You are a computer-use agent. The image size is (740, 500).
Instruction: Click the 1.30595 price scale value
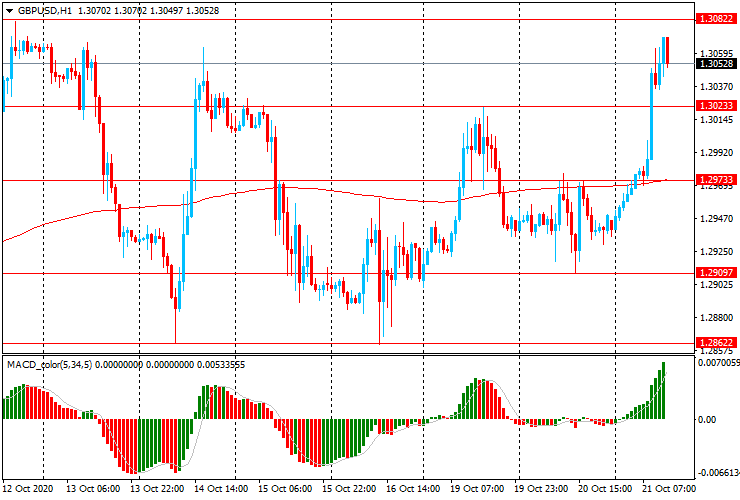(716, 53)
